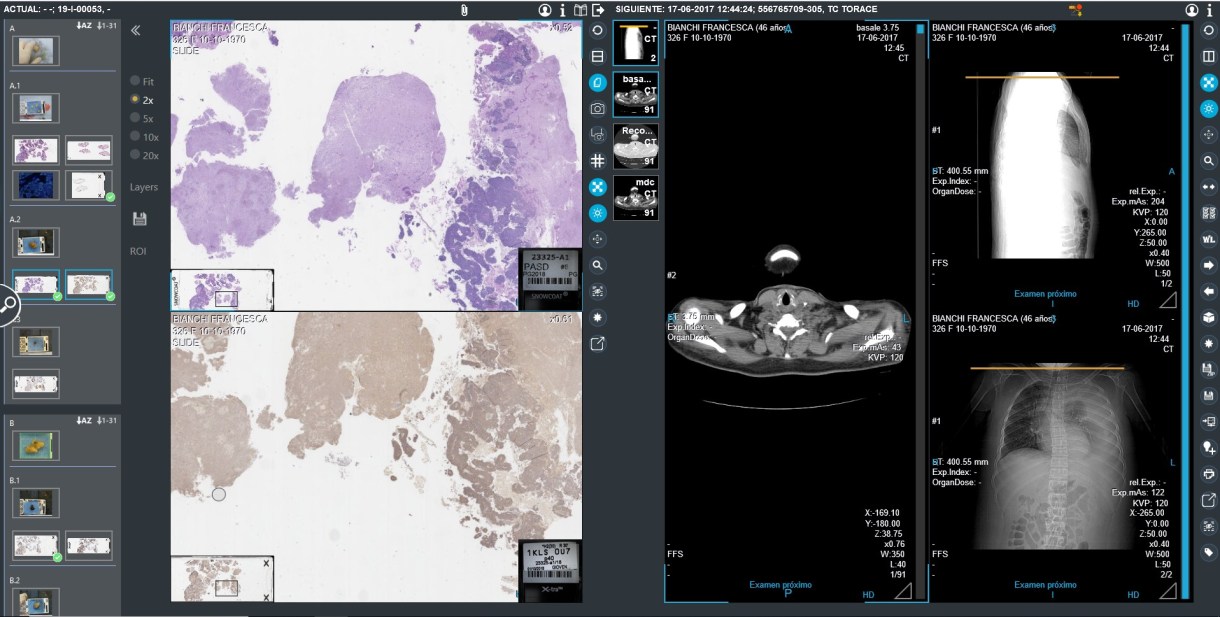
Task: Select the WL window level tool
Action: [1208, 239]
